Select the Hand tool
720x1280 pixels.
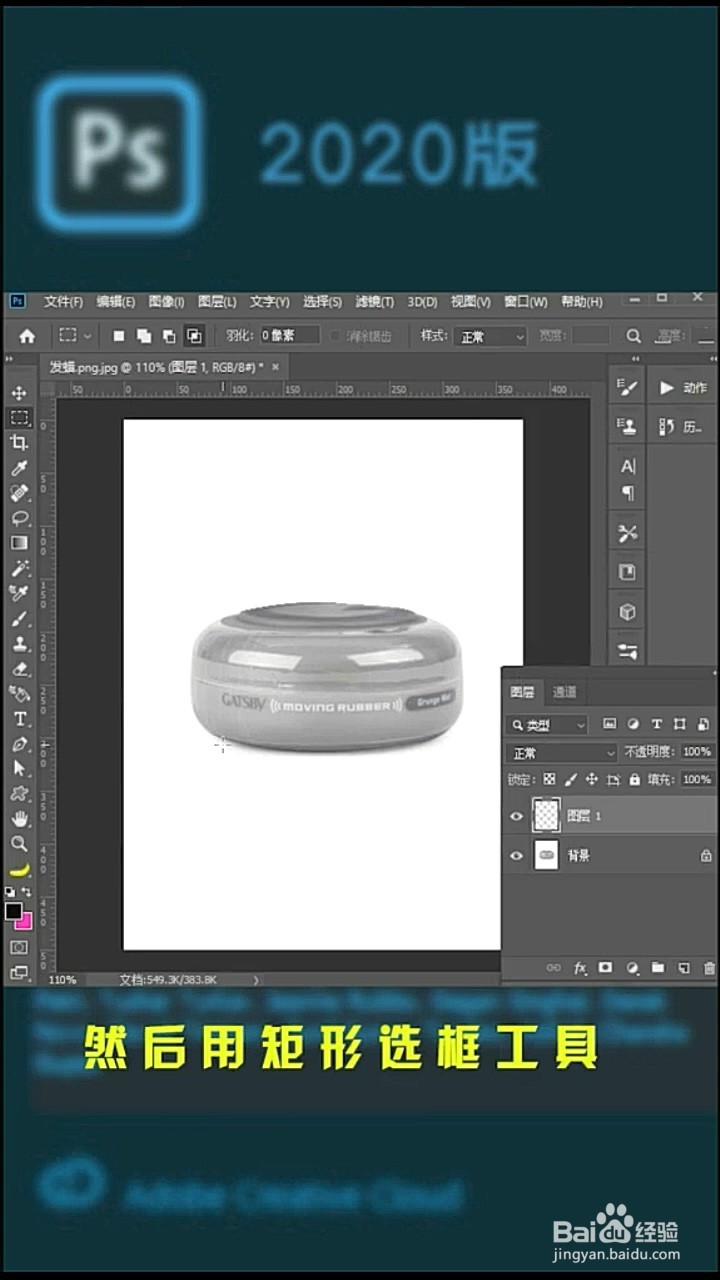click(19, 818)
